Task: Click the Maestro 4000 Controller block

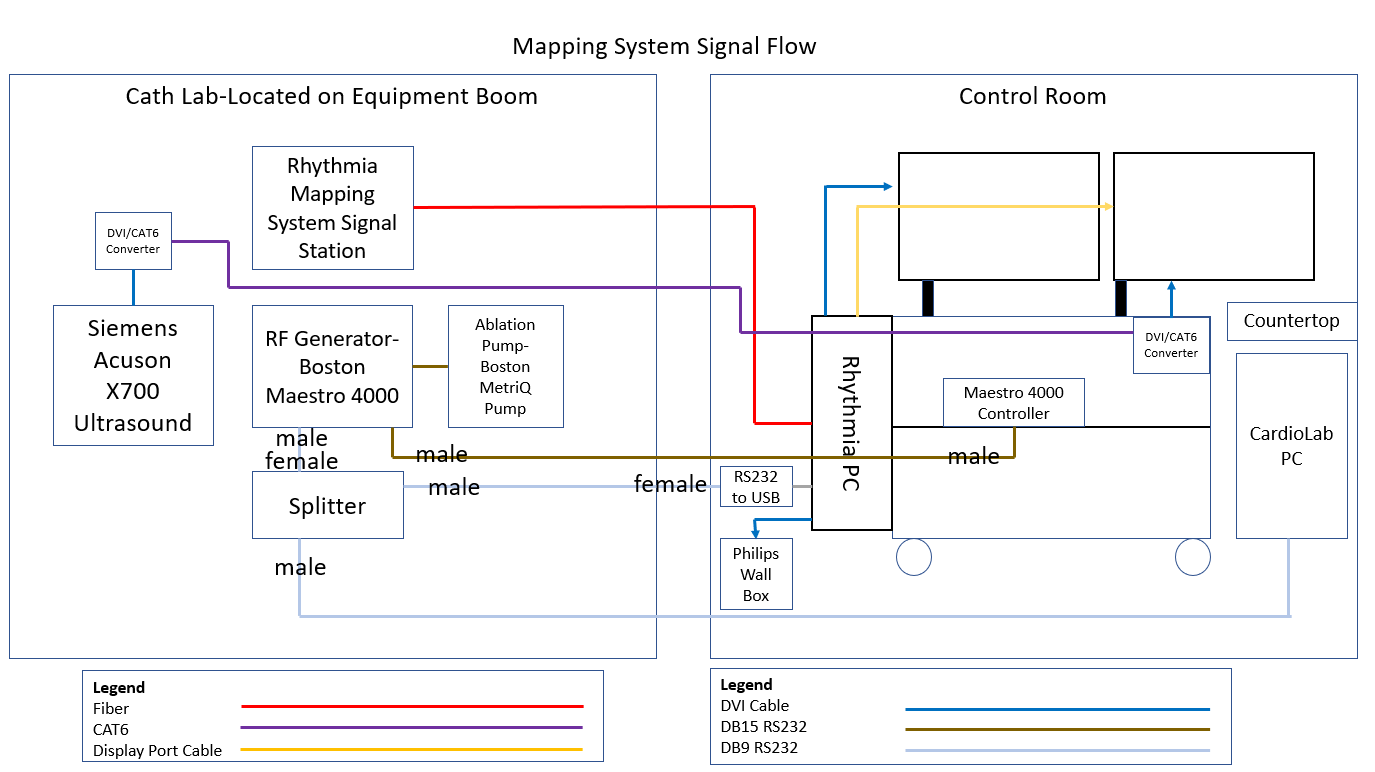Action: pyautogui.click(x=1014, y=403)
